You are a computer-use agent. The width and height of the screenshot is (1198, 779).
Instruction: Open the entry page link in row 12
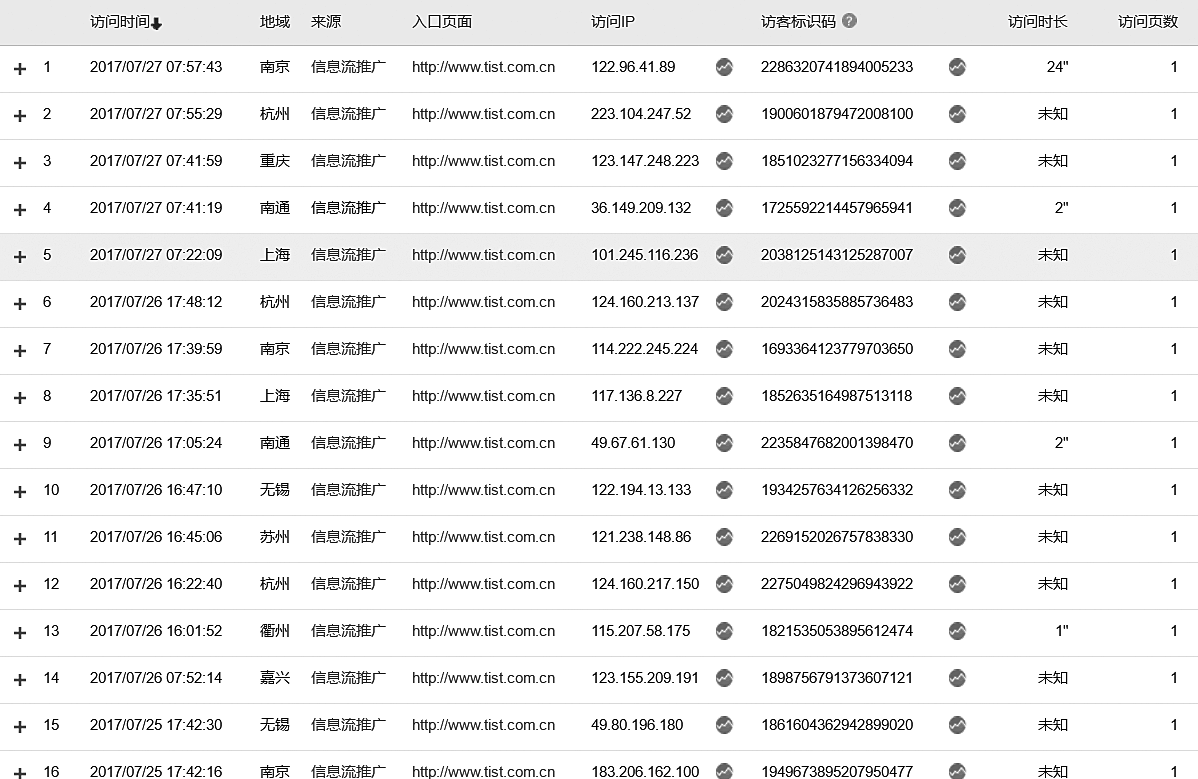point(483,584)
